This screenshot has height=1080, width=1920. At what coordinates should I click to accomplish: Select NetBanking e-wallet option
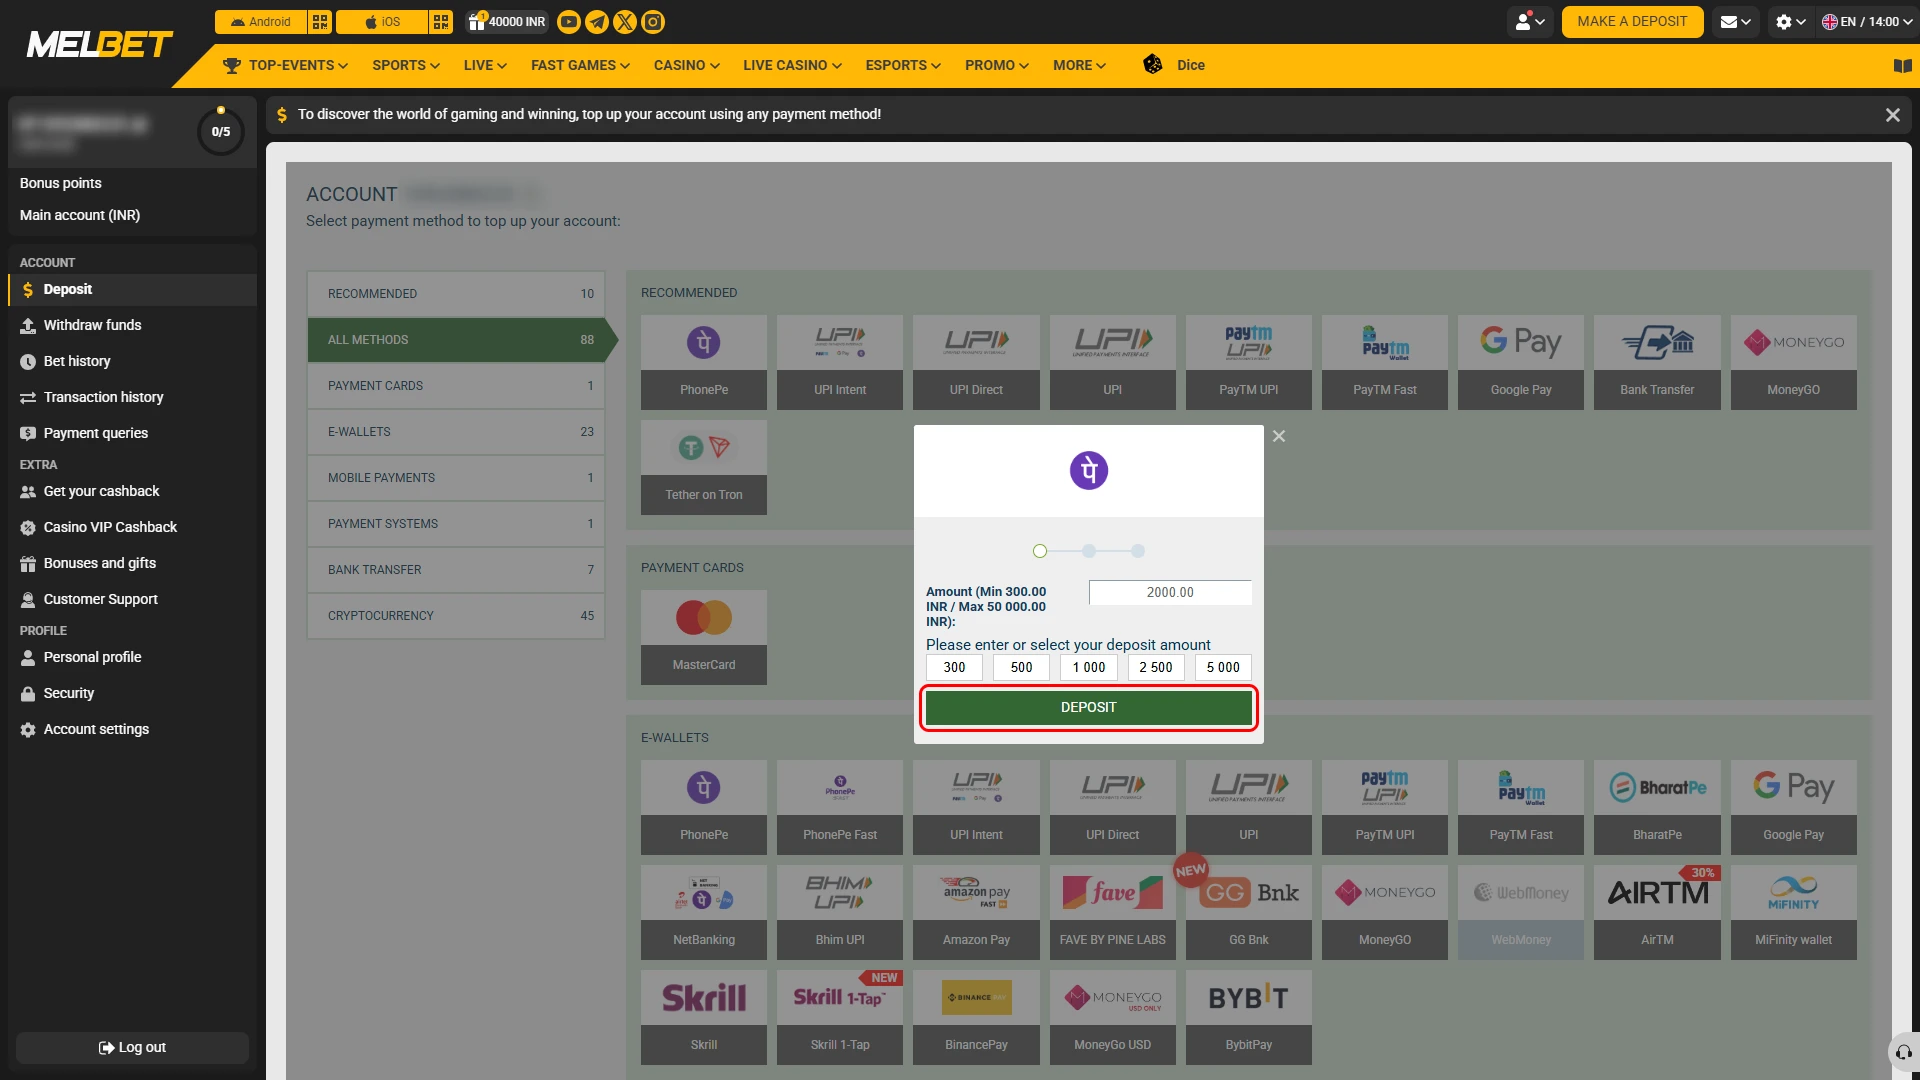tap(704, 912)
